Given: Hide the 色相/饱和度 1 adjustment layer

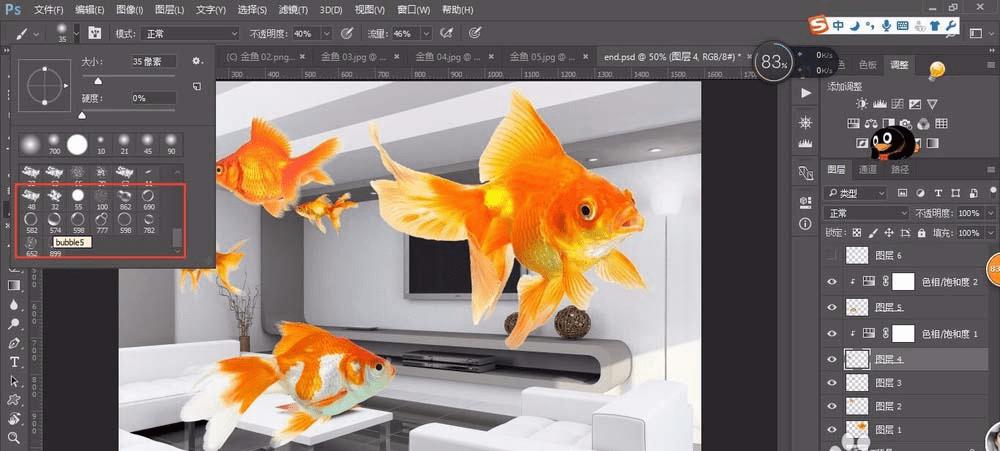Looking at the screenshot, I should [x=832, y=333].
